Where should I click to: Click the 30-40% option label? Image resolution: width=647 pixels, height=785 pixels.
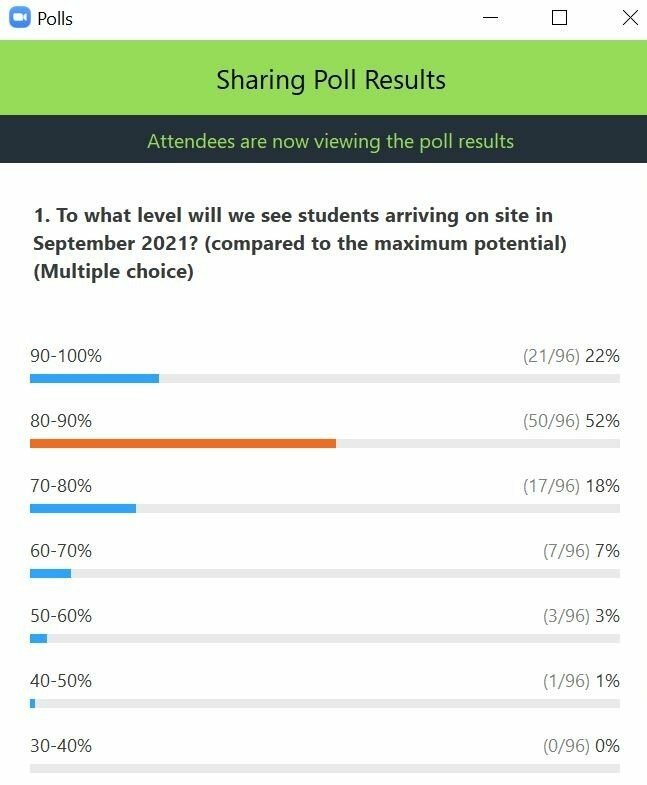pos(61,746)
